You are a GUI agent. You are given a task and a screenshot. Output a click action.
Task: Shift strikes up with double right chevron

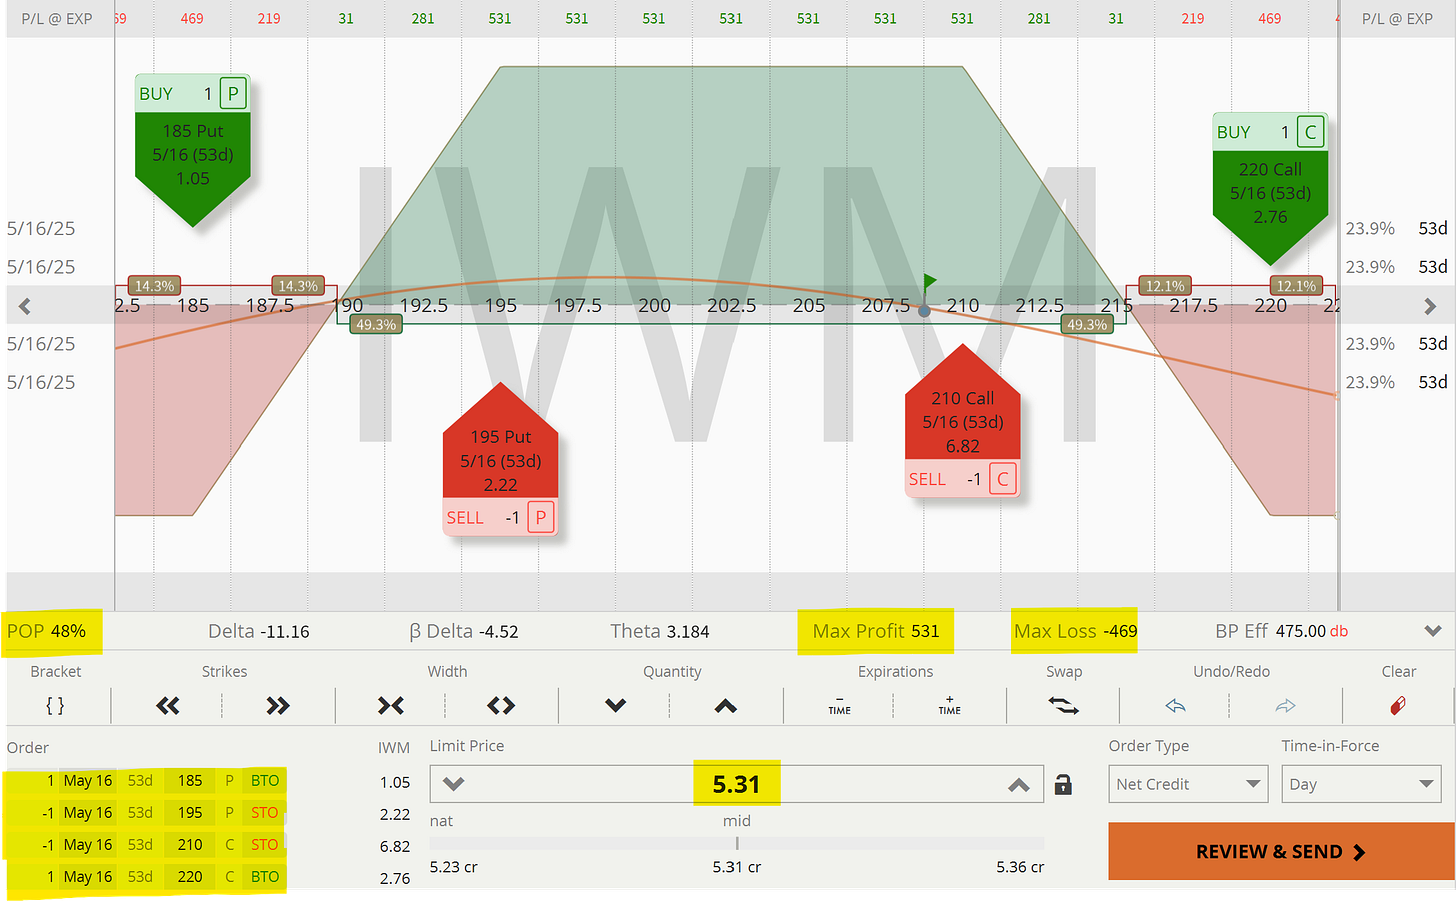click(x=278, y=706)
